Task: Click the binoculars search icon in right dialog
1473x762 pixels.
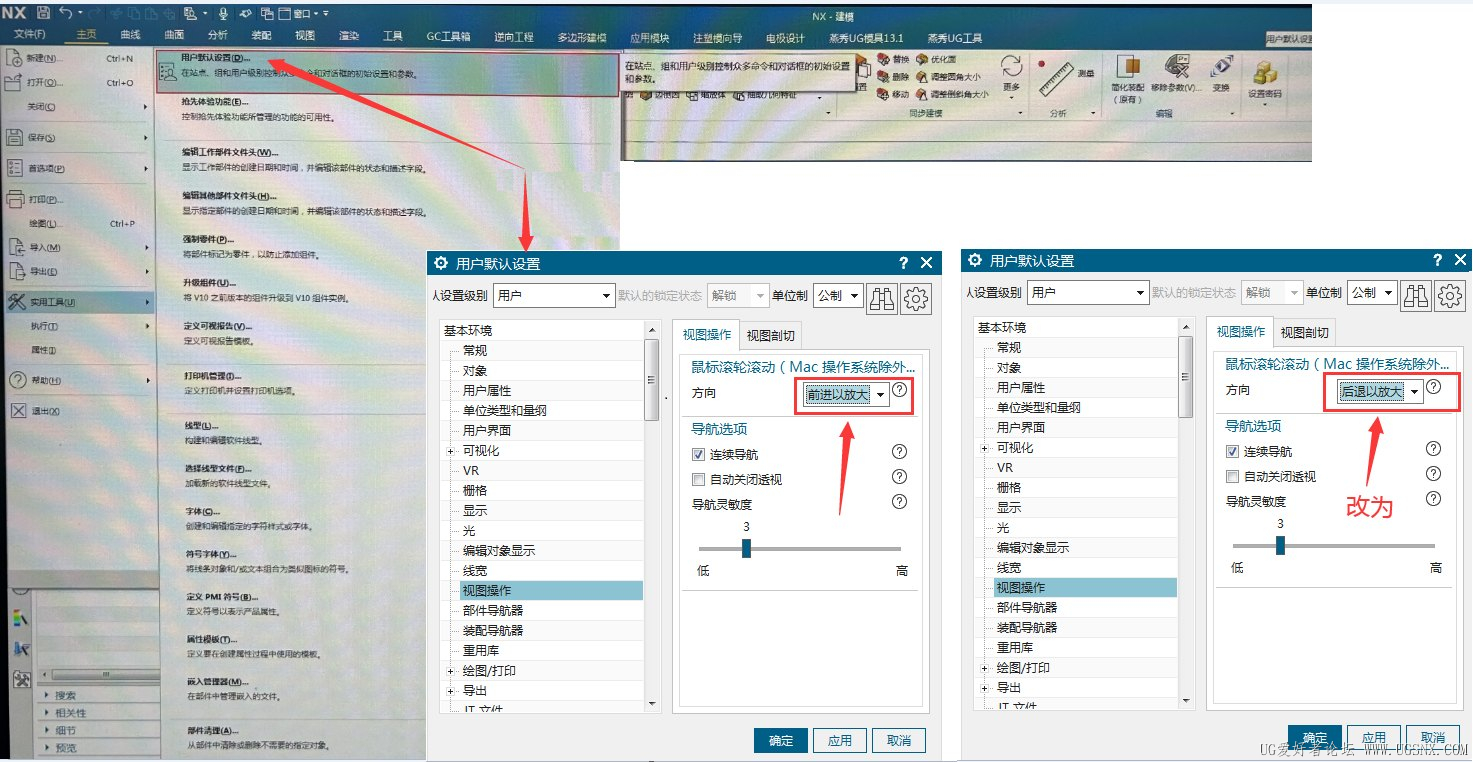Action: pos(1416,294)
